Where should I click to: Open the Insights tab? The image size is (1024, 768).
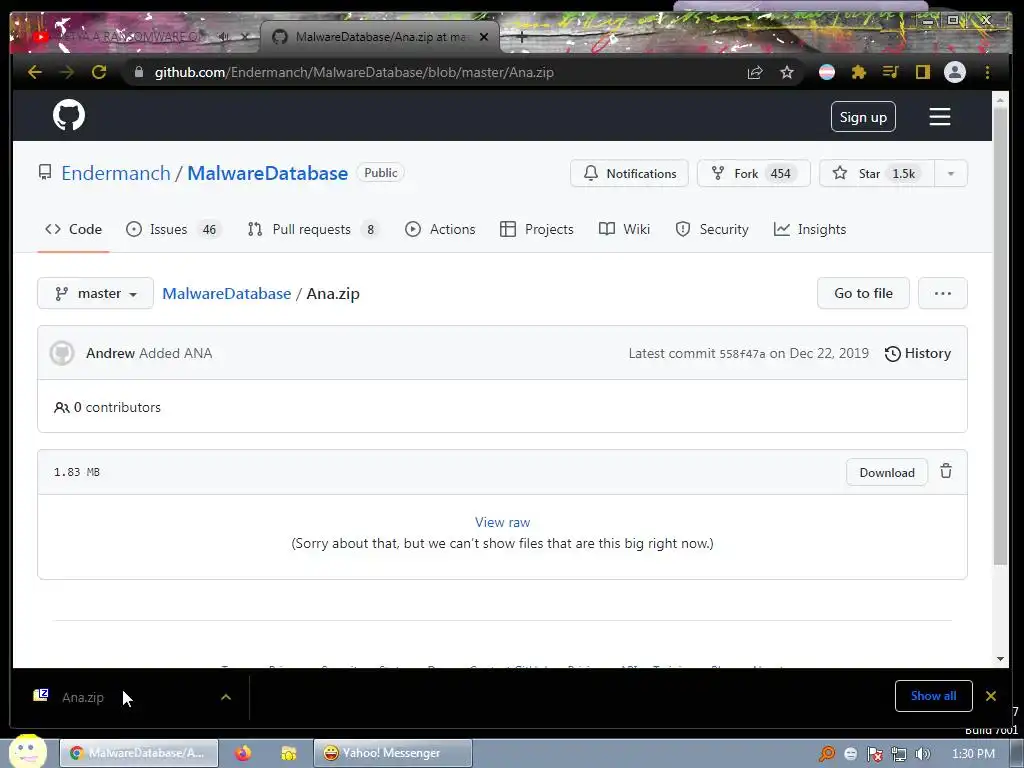pos(810,229)
